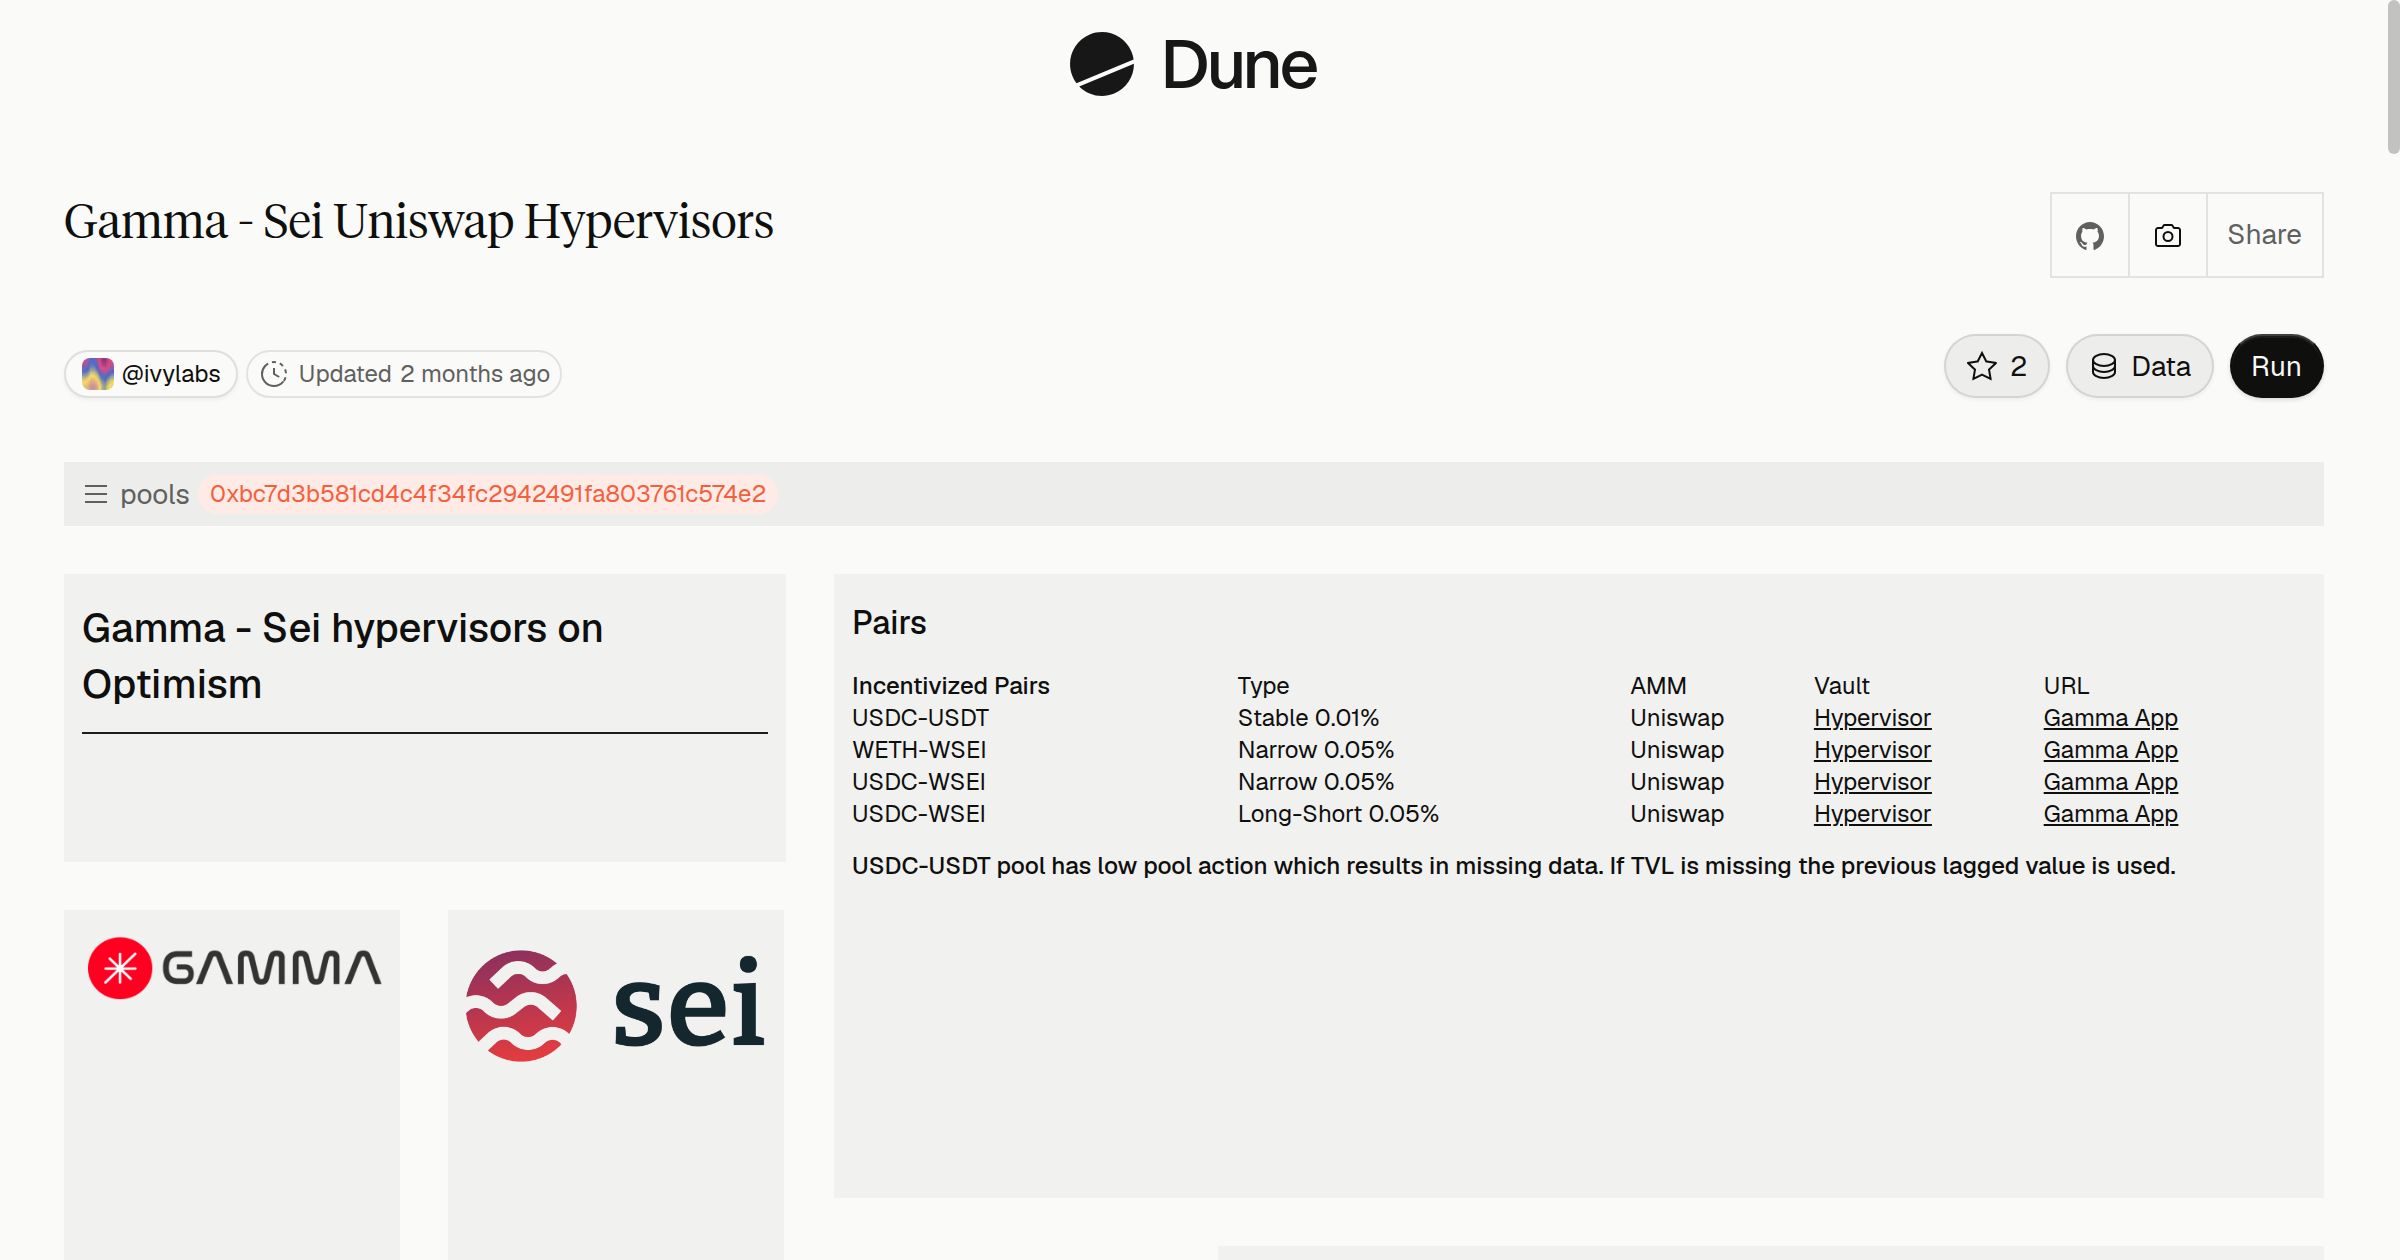
Task: Click the Share button
Action: click(x=2264, y=235)
